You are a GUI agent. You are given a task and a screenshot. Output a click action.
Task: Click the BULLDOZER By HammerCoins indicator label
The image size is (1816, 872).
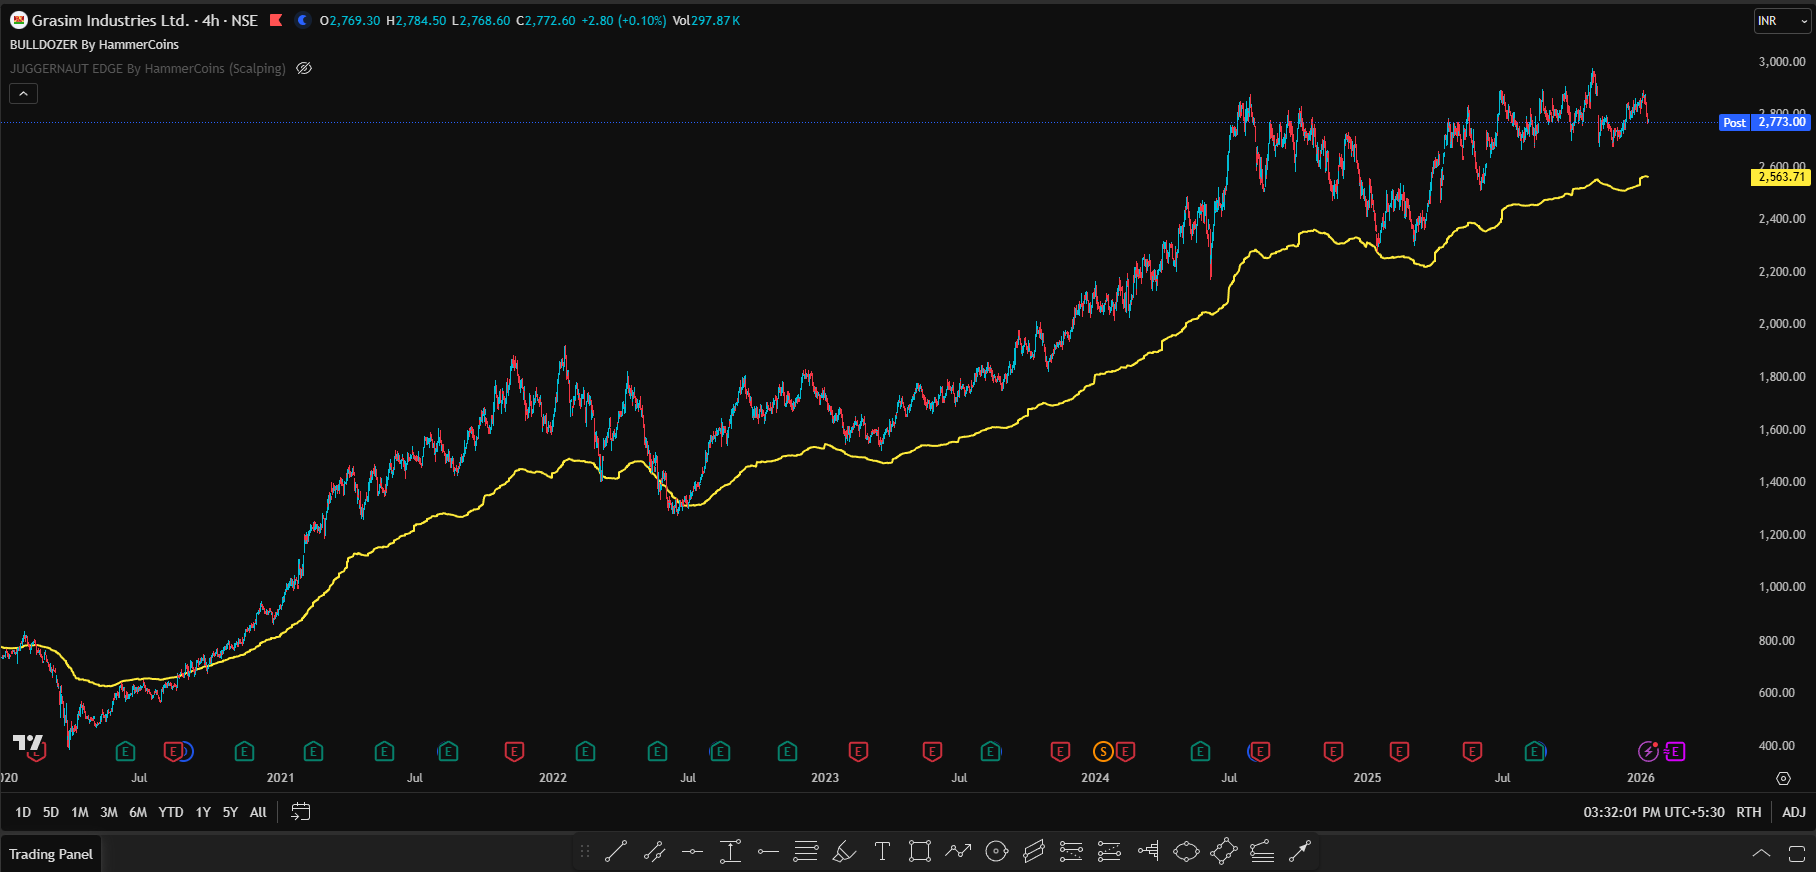pos(94,45)
